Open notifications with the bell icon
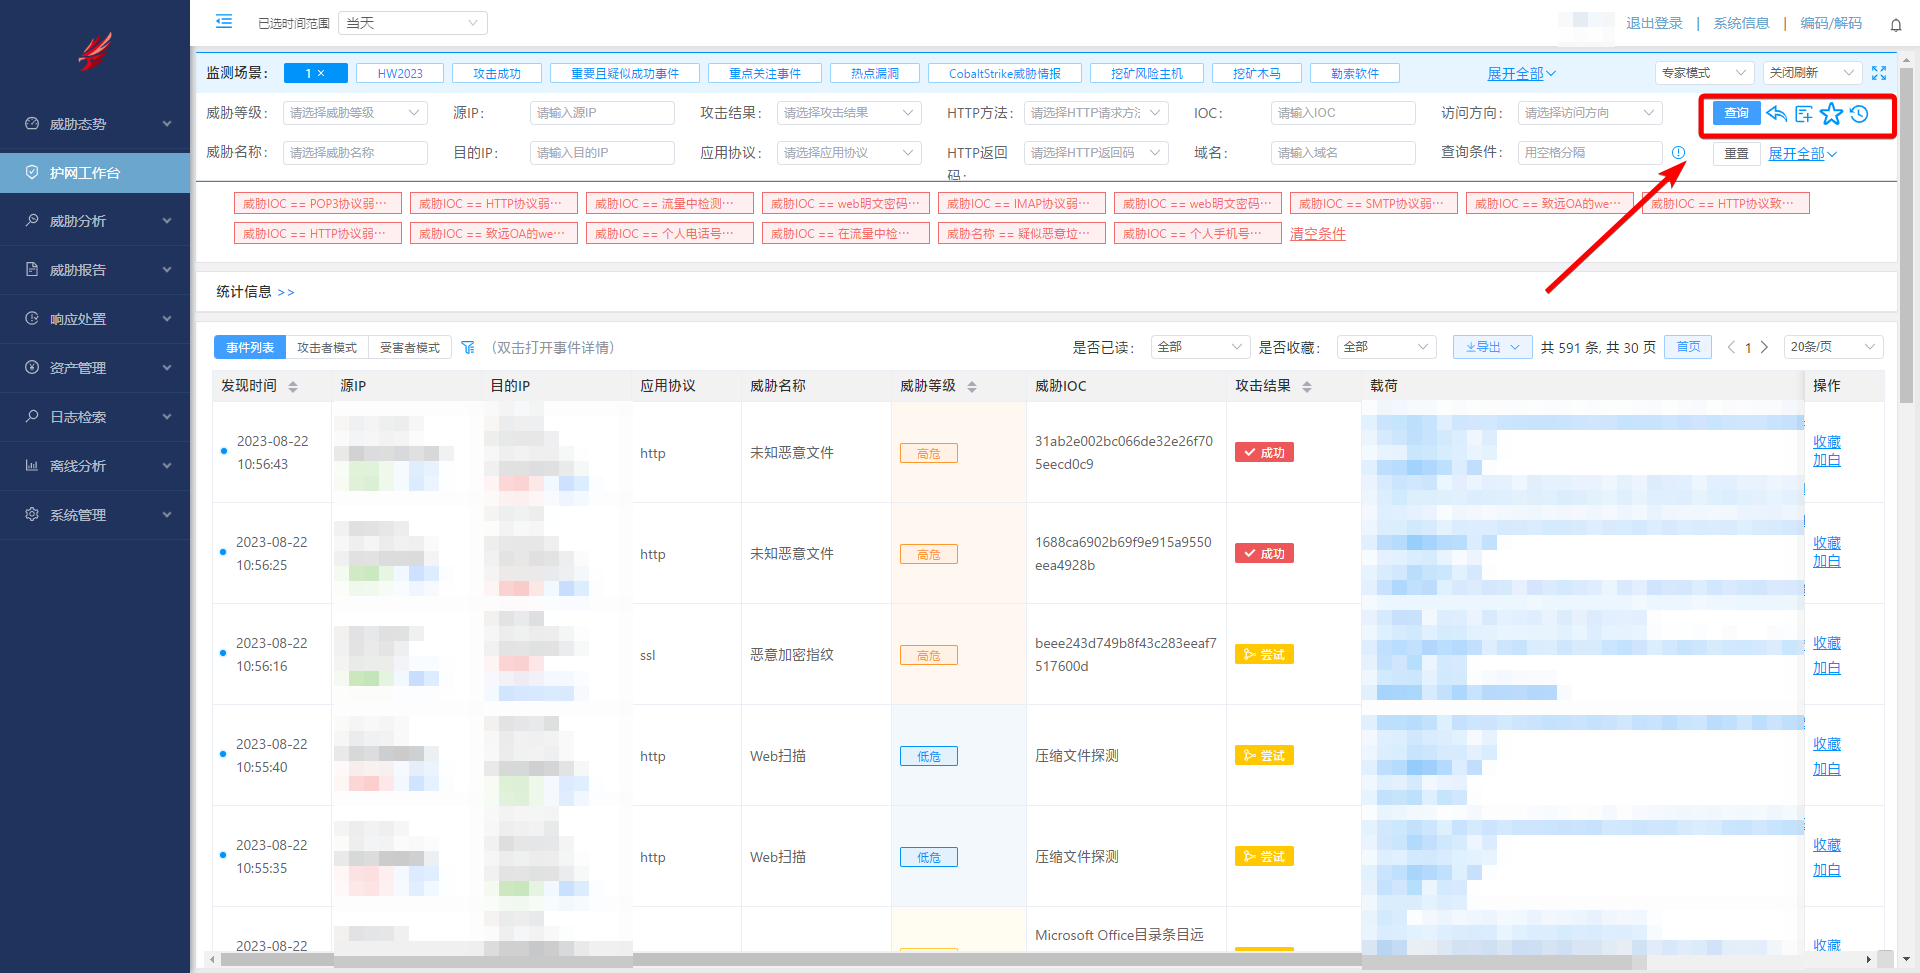The image size is (1920, 973). click(1896, 24)
